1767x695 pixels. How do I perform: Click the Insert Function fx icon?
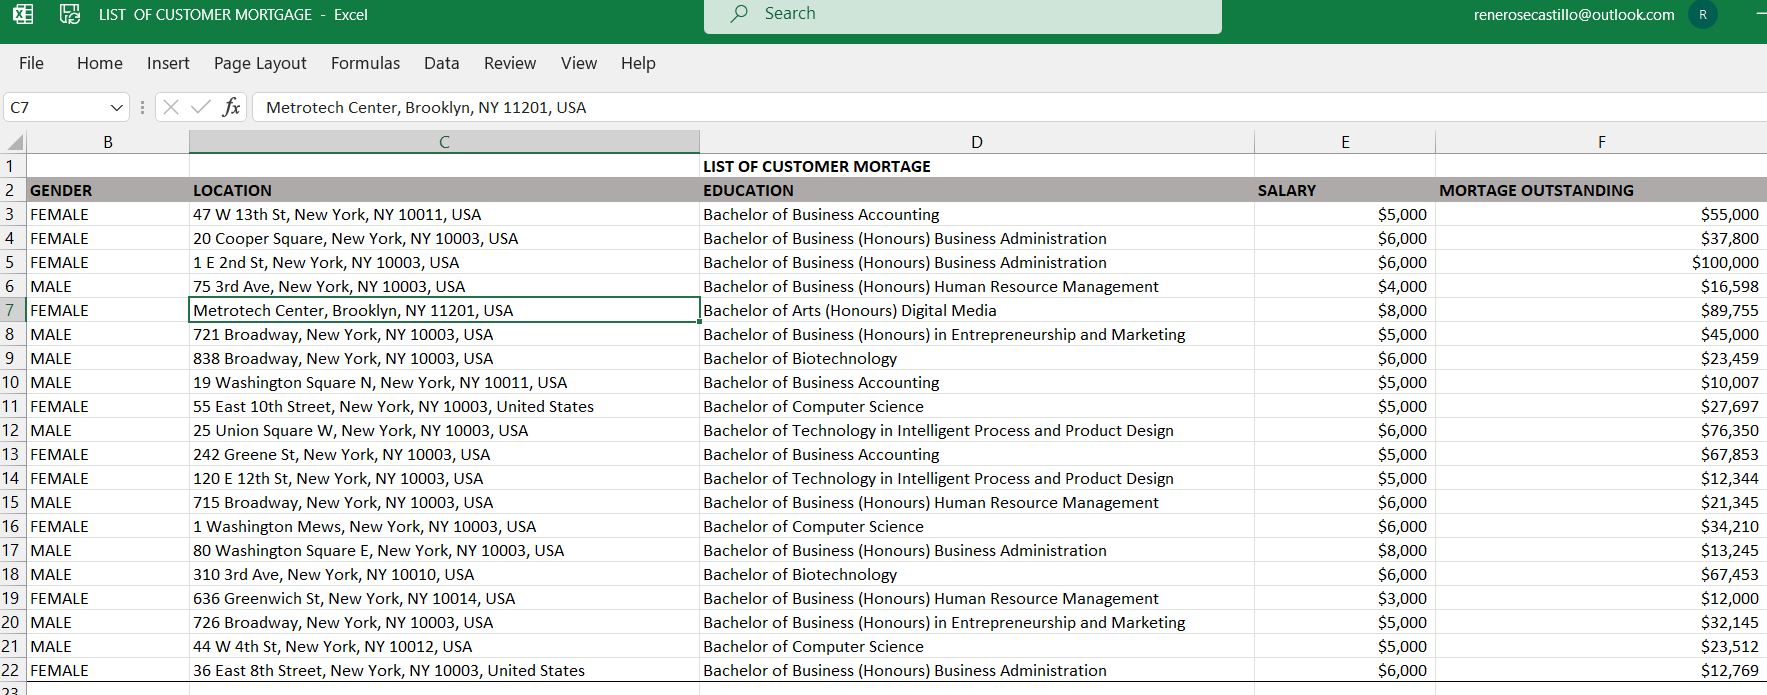coord(231,107)
